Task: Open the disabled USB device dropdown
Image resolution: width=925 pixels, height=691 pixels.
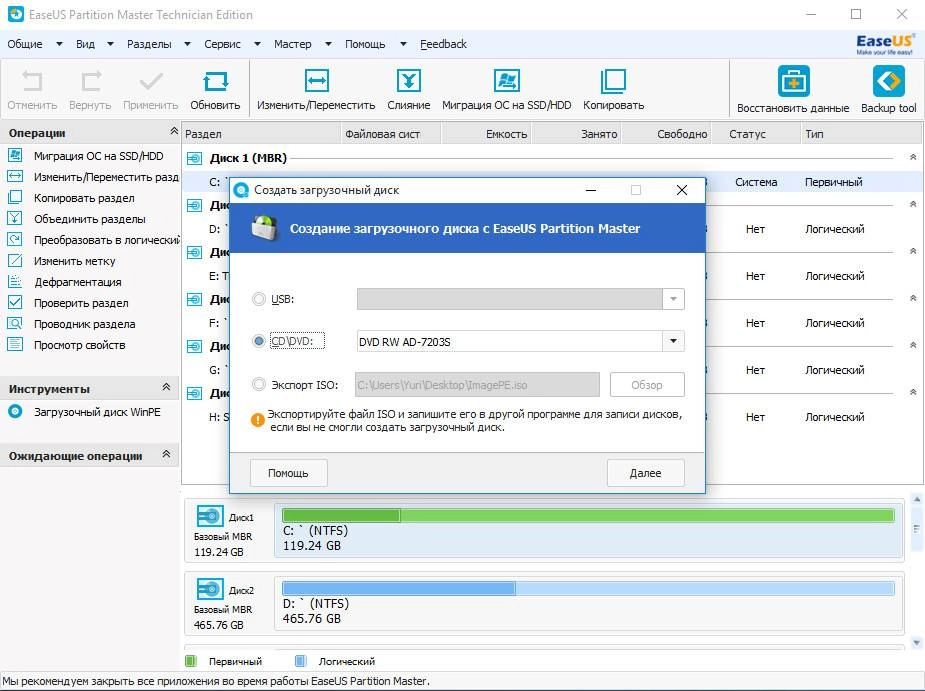Action: coord(673,299)
